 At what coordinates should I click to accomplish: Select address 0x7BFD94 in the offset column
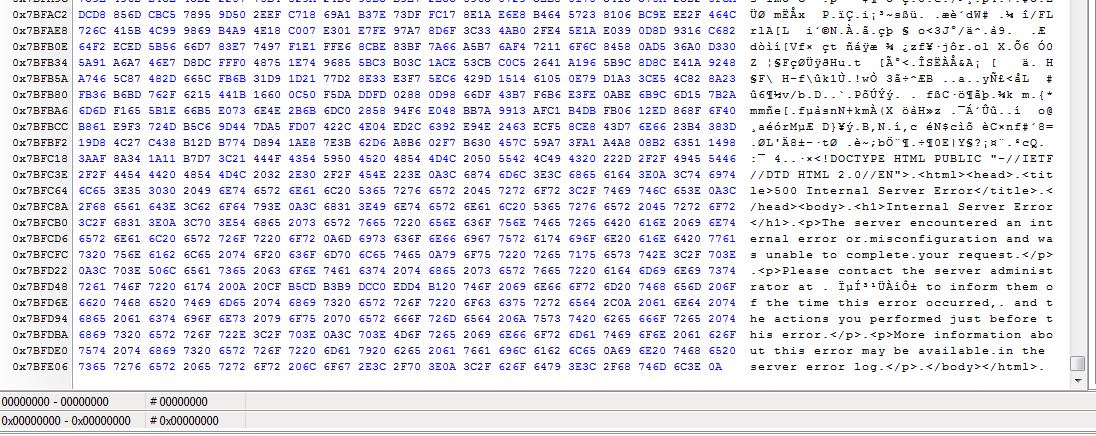click(40, 319)
